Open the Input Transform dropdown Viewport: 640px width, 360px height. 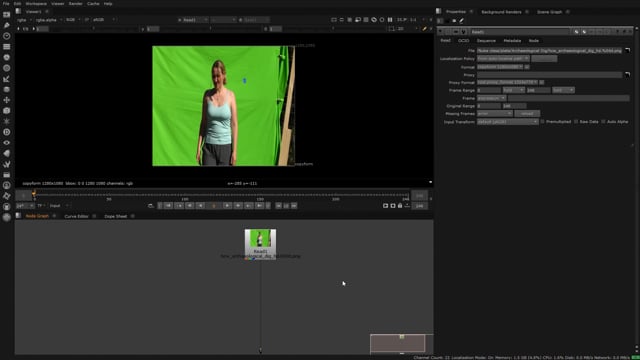click(x=508, y=122)
